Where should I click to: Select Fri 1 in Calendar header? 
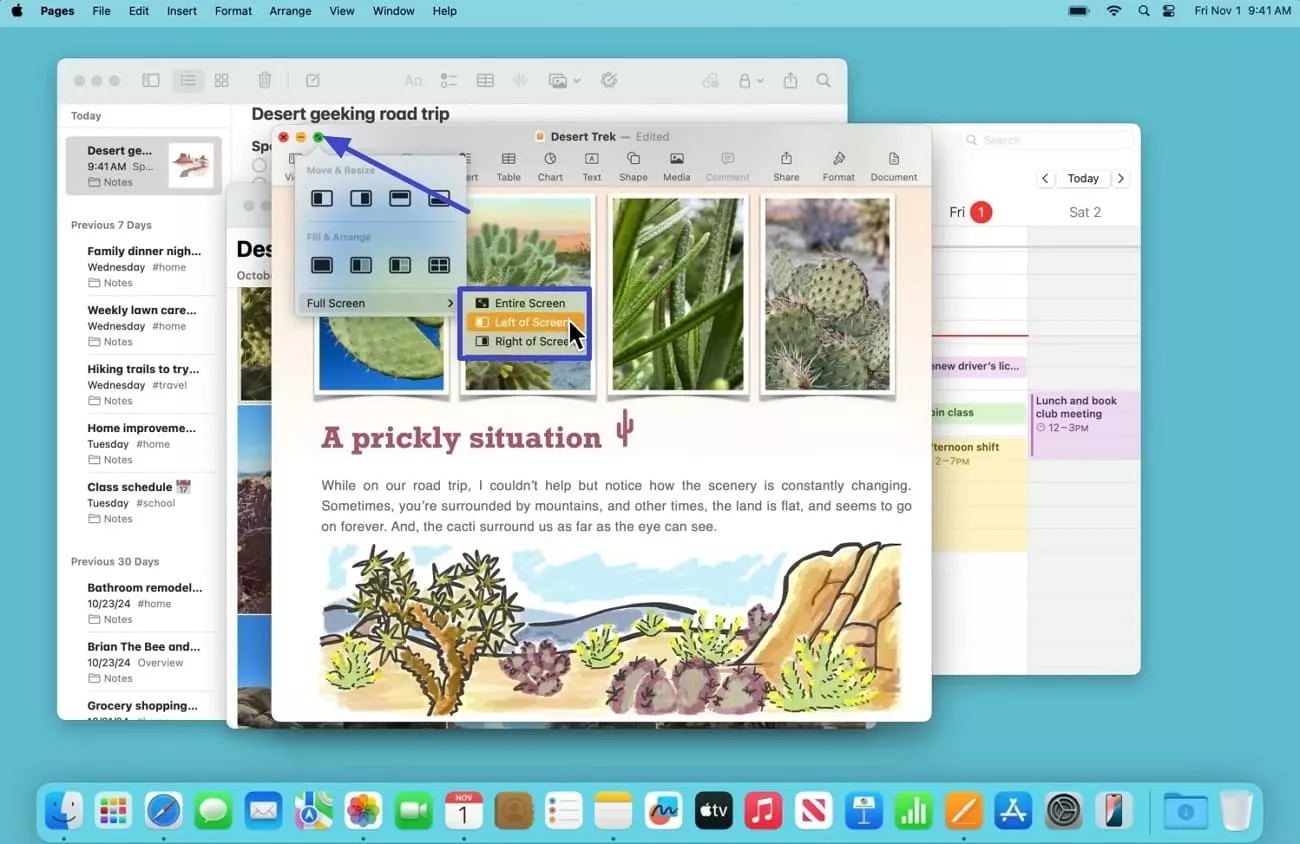[970, 212]
